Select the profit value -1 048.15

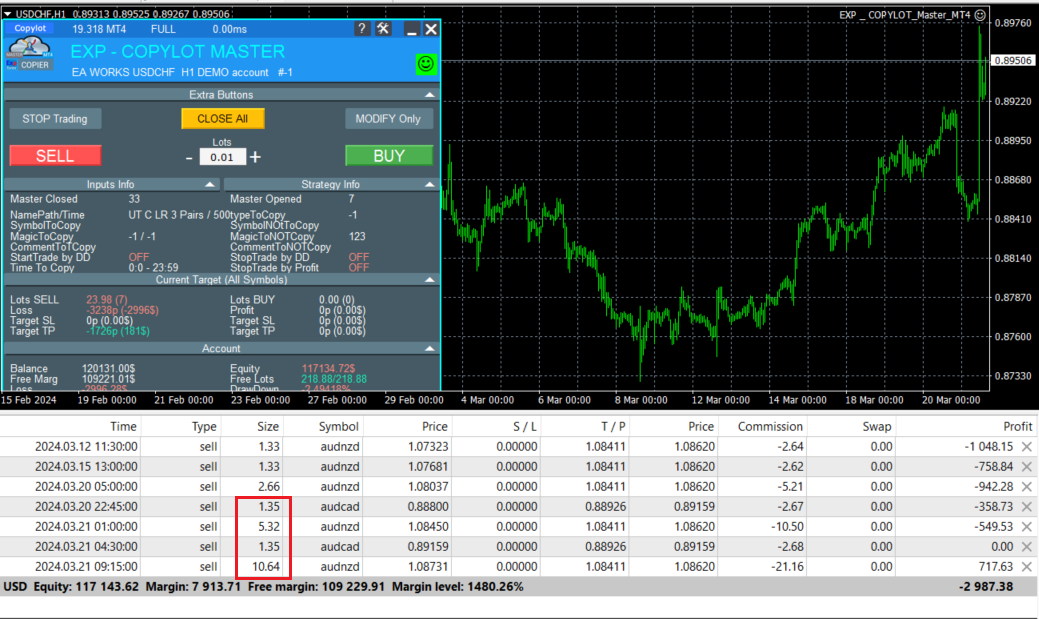tap(987, 447)
